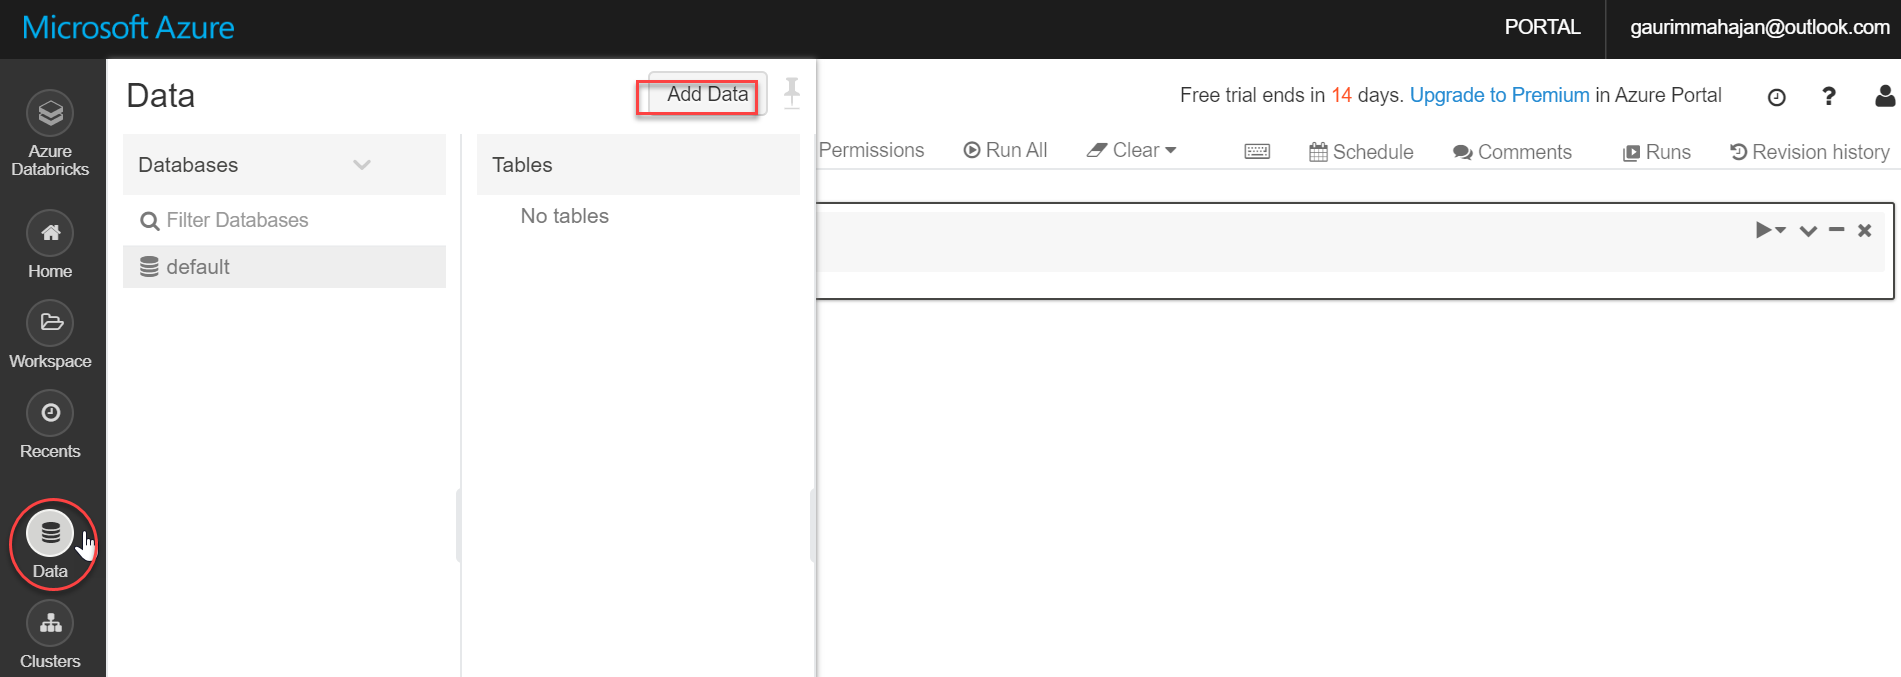
Task: Open Revision history
Action: (x=1810, y=152)
